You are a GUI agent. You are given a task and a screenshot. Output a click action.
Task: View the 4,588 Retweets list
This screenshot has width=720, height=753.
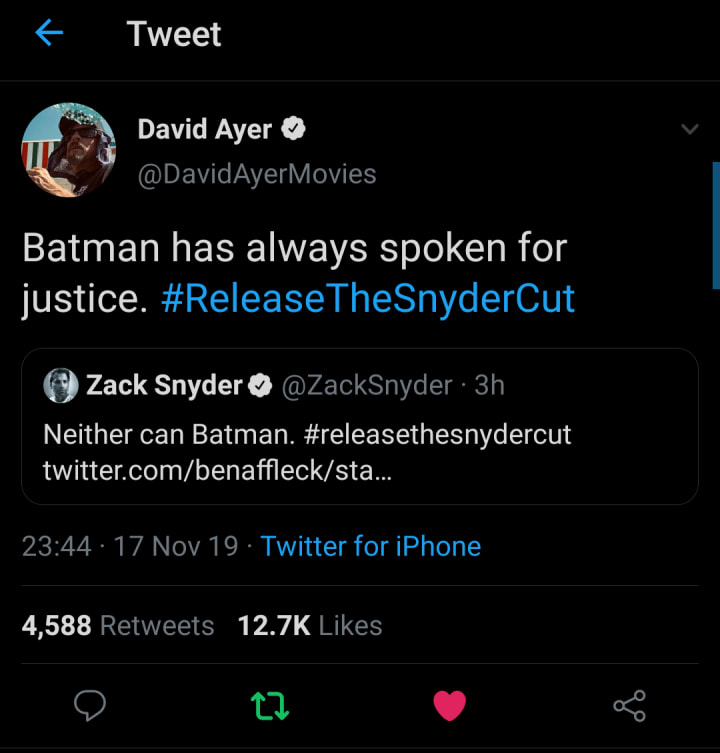click(118, 626)
